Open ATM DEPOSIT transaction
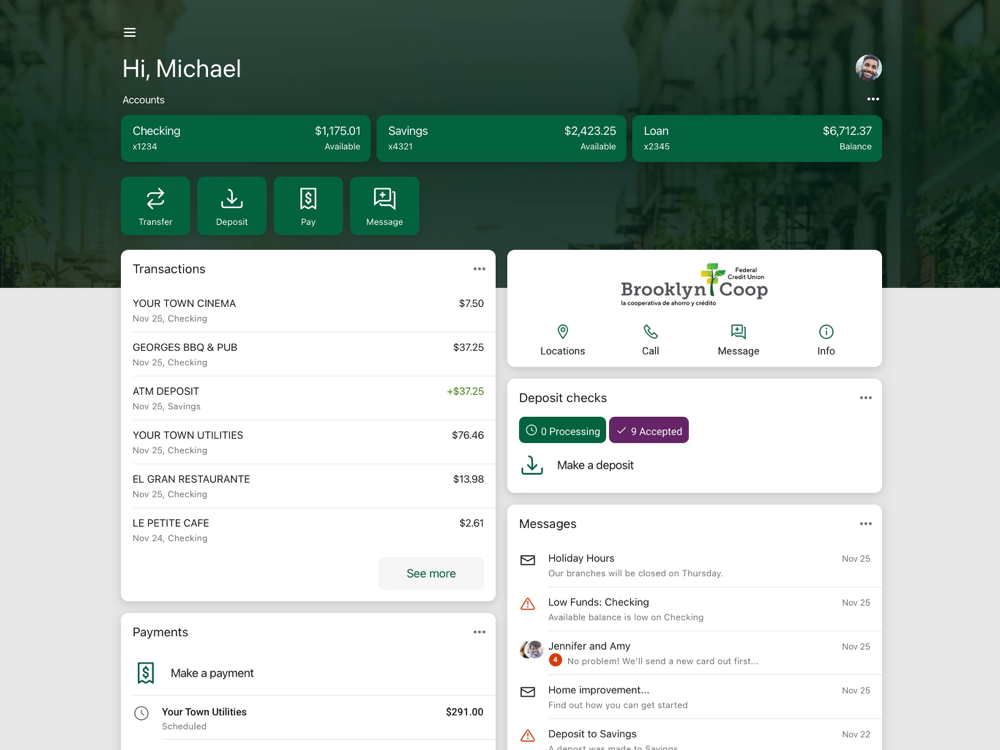Viewport: 1000px width, 750px height. (308, 399)
